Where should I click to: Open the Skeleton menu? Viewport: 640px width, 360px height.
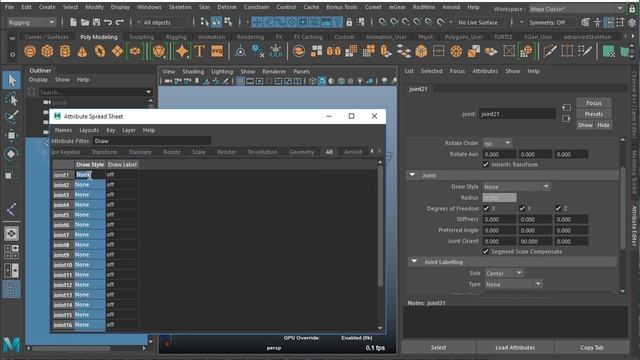click(180, 7)
